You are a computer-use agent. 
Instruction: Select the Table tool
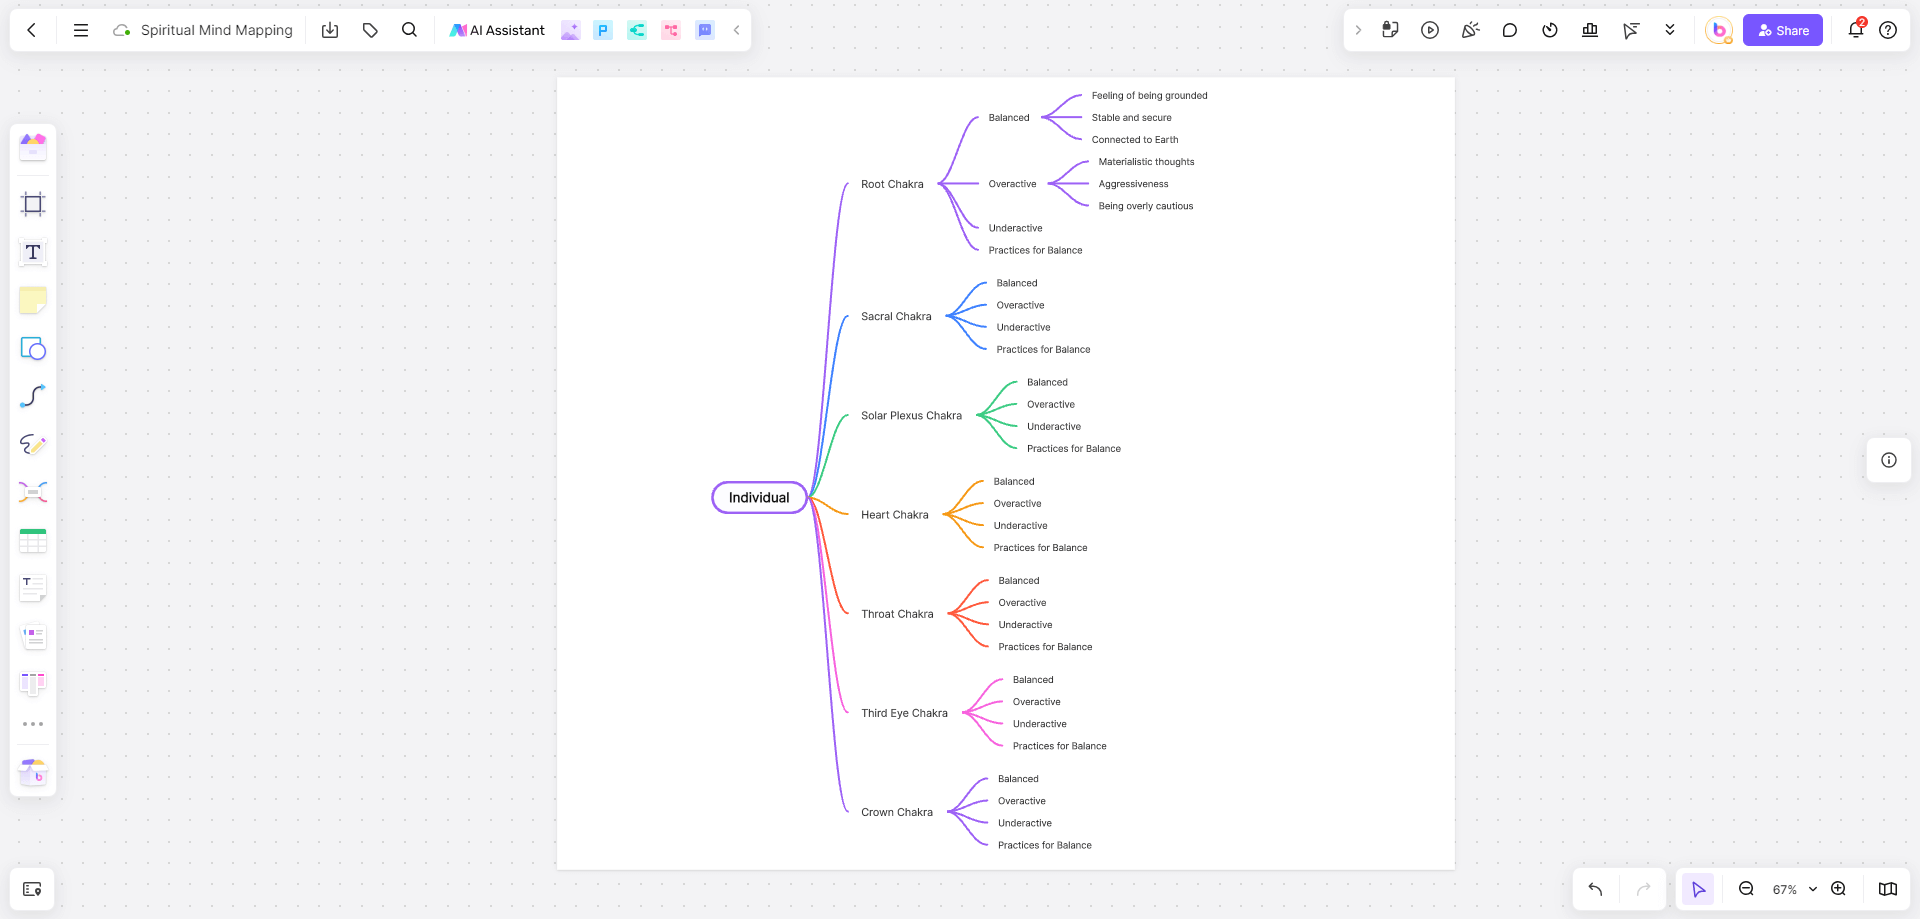(x=33, y=540)
